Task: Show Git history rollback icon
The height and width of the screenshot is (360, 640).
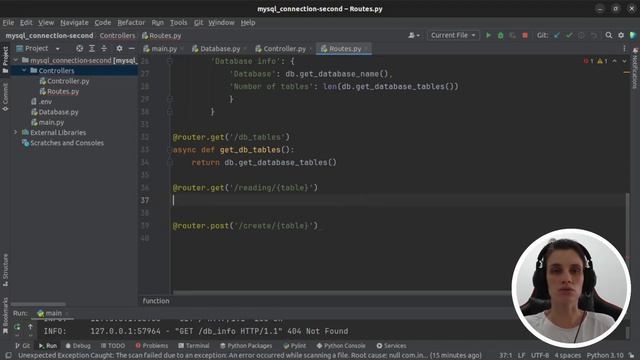Action: 593,36
